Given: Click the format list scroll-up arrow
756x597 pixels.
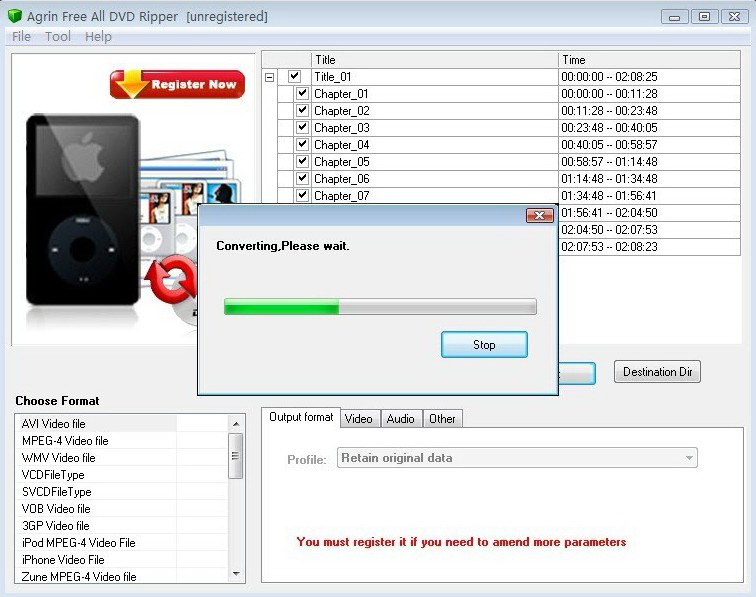Looking at the screenshot, I should 236,424.
